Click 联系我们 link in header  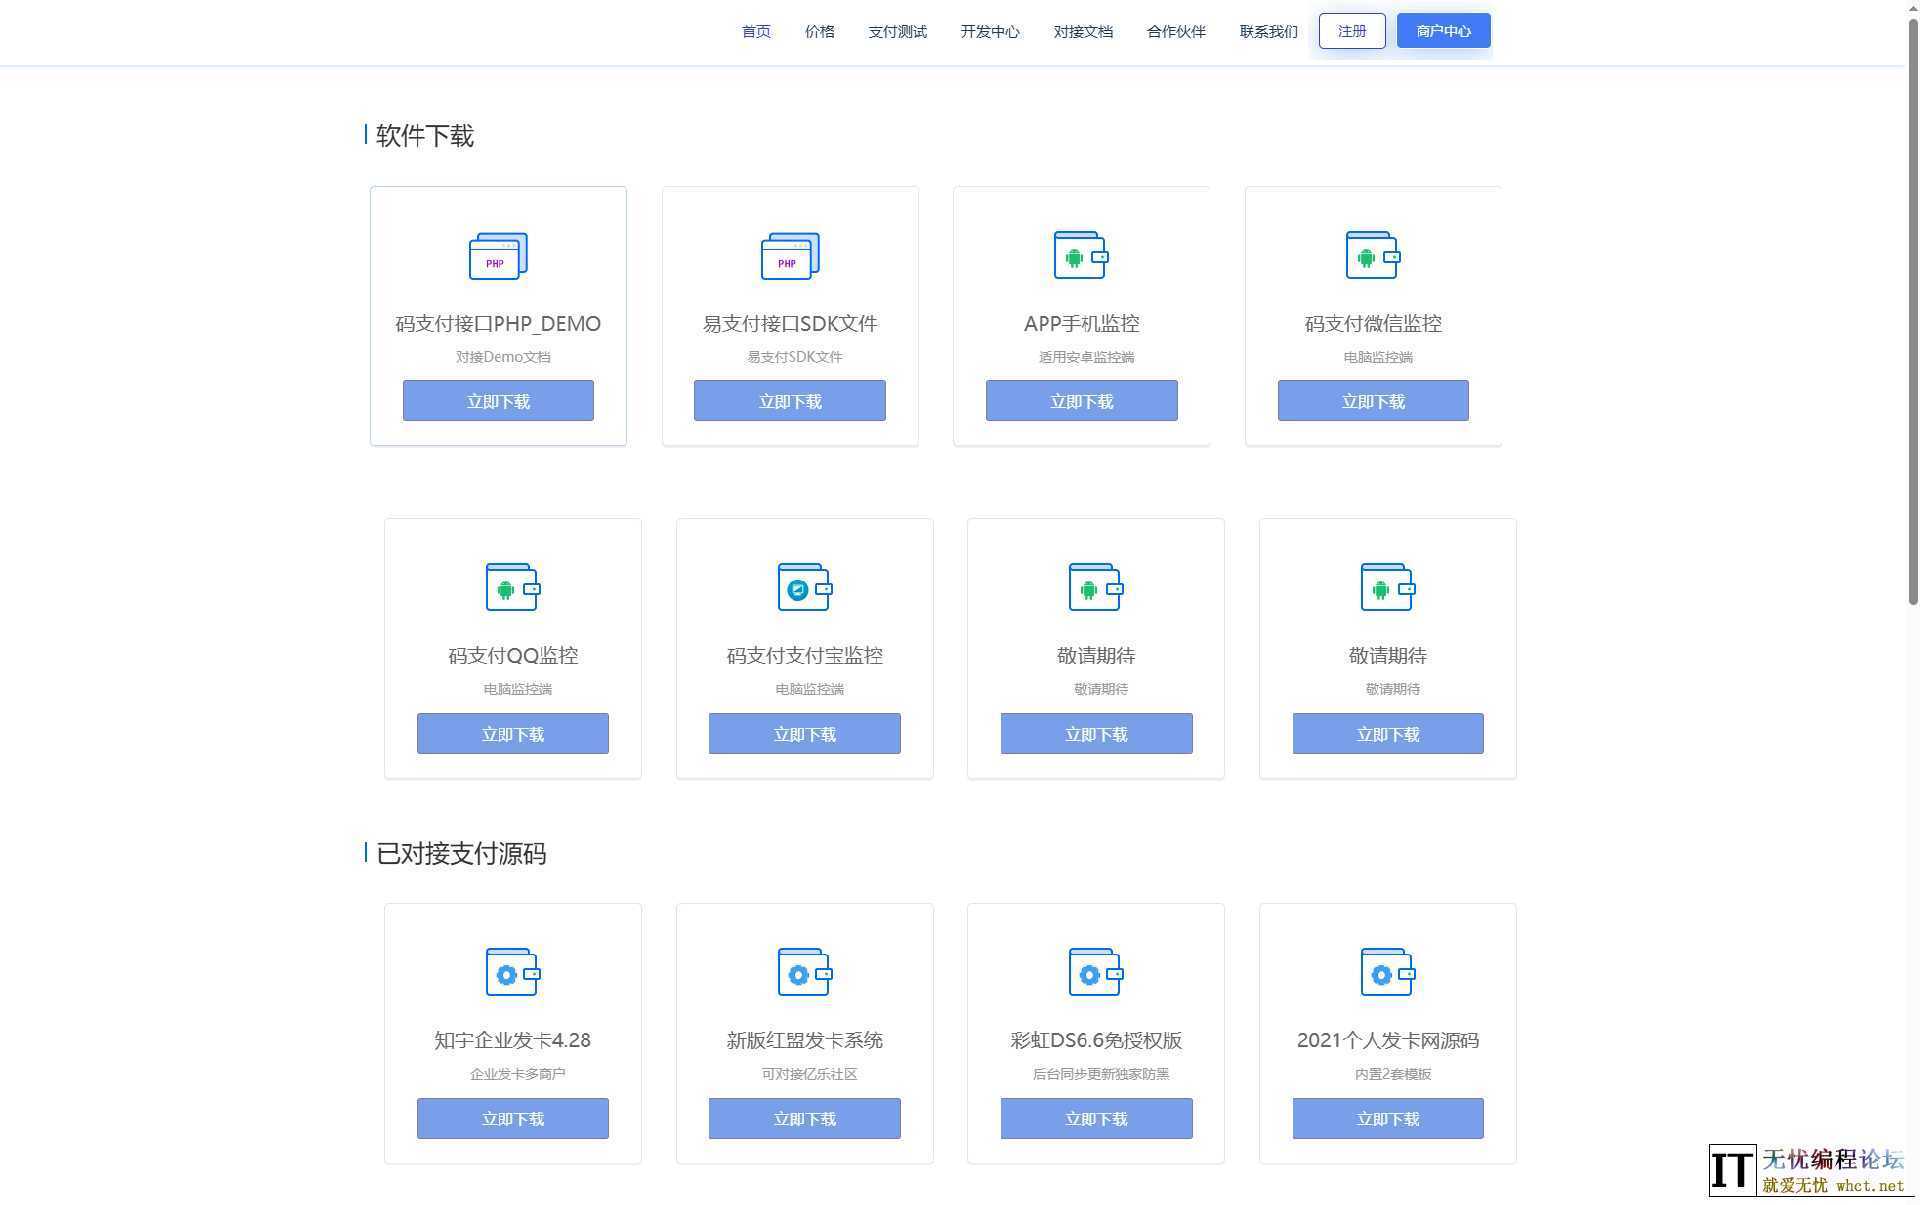[x=1268, y=32]
